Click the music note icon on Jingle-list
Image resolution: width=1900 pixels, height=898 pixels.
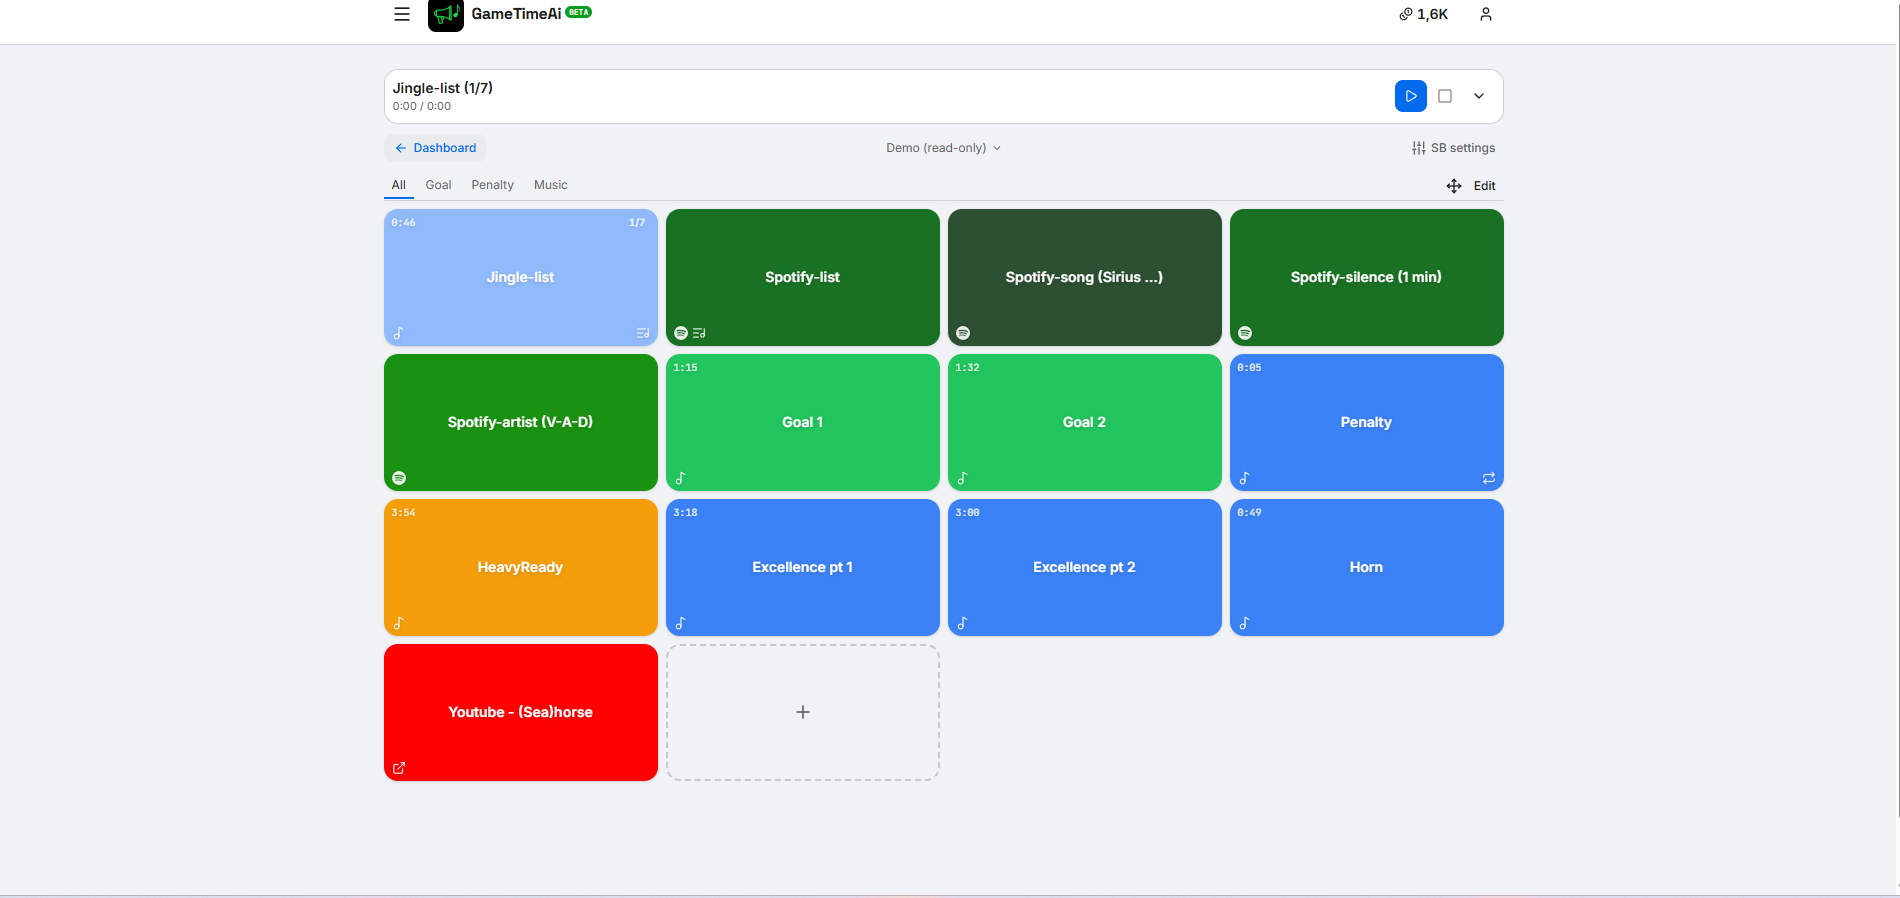(398, 333)
